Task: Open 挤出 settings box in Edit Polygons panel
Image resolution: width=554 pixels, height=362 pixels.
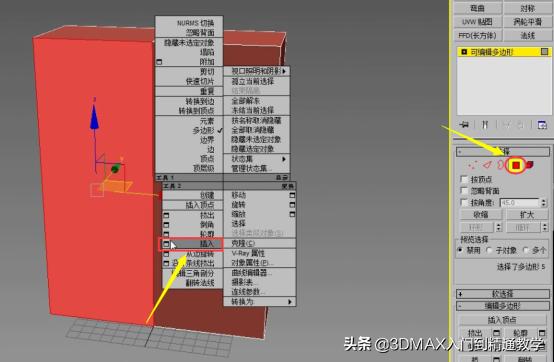Action: click(x=497, y=333)
